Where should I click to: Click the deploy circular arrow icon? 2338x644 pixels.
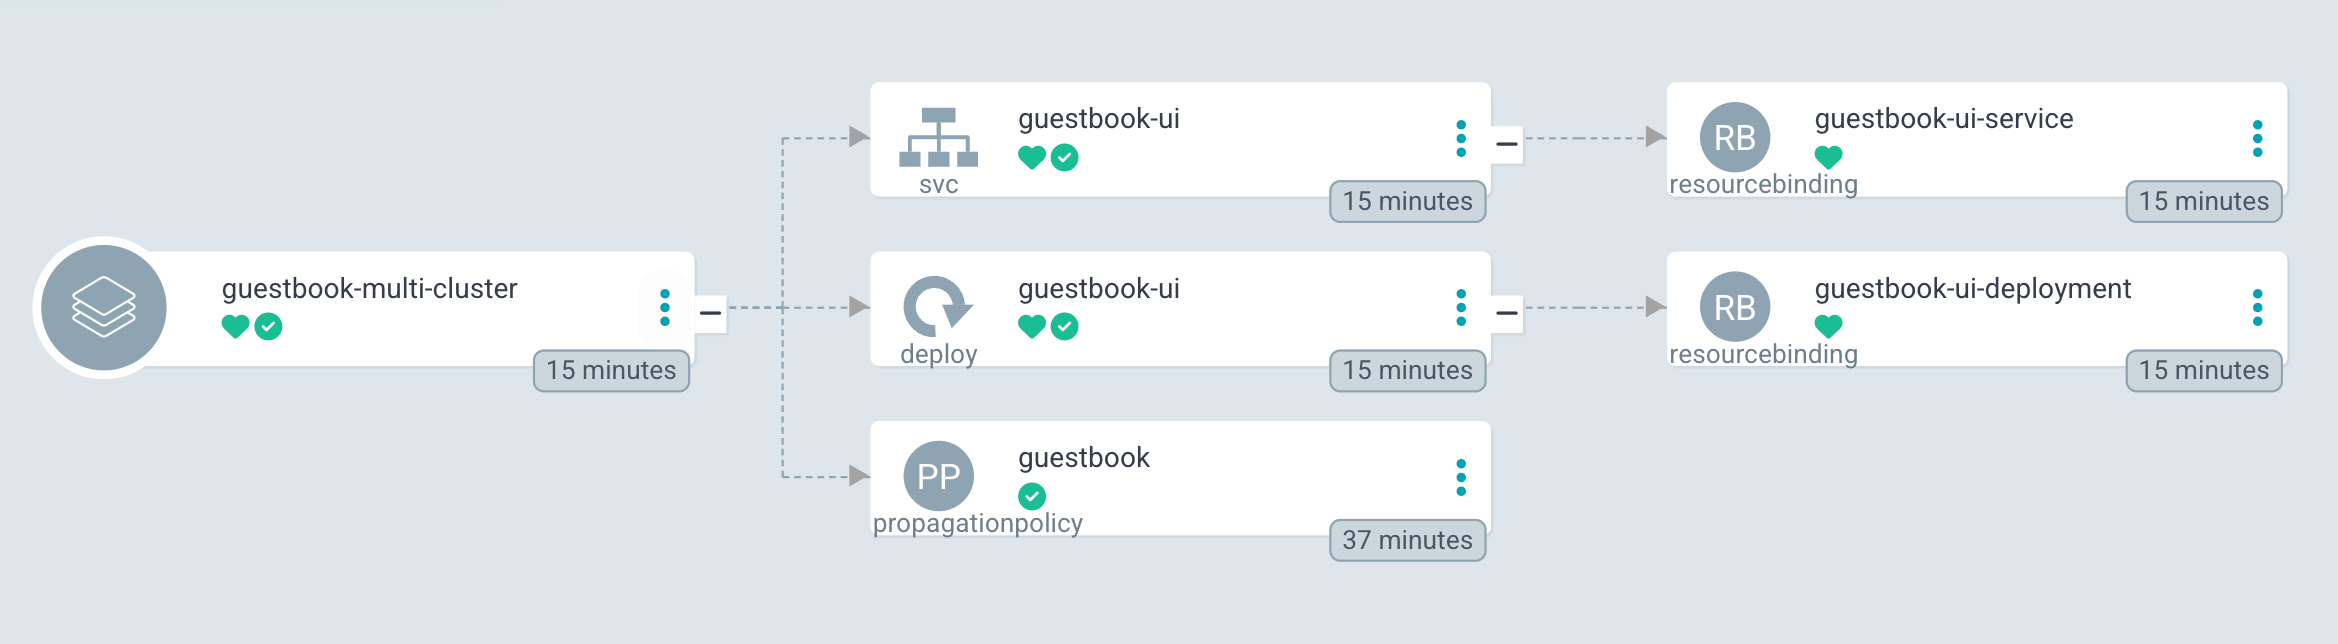pos(937,306)
